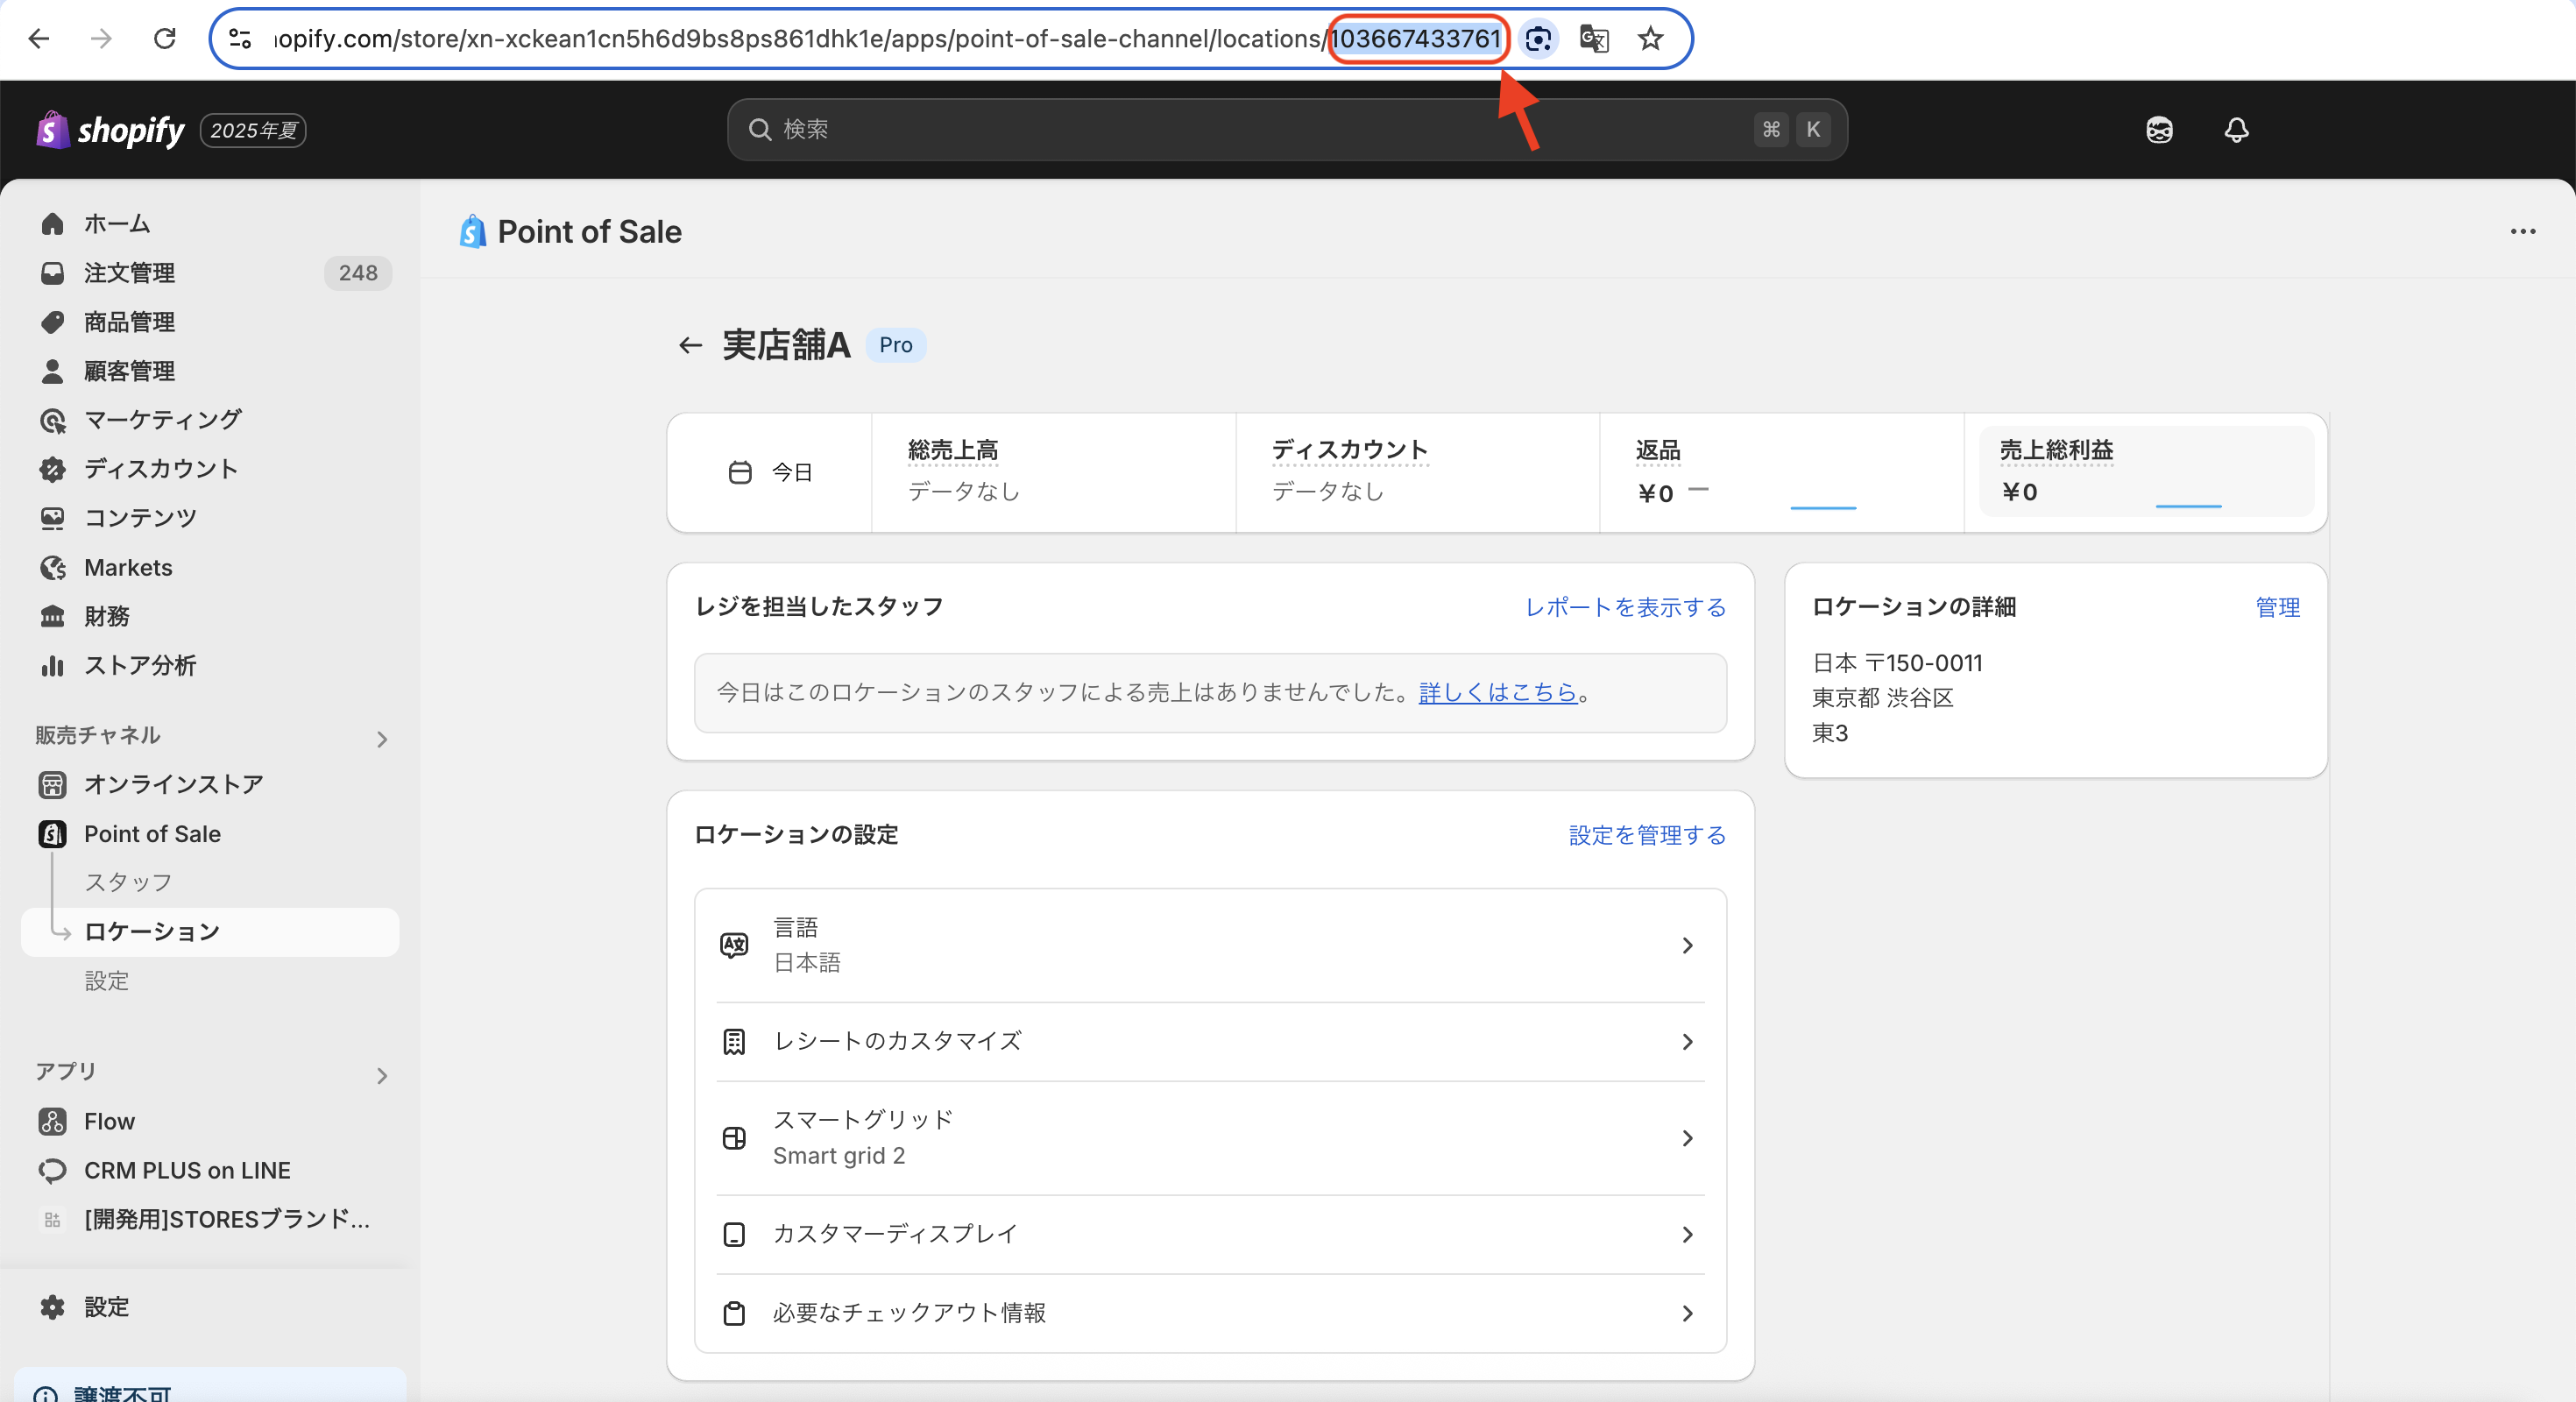Open the 今日 date selector
This screenshot has height=1402, width=2576.
770,472
